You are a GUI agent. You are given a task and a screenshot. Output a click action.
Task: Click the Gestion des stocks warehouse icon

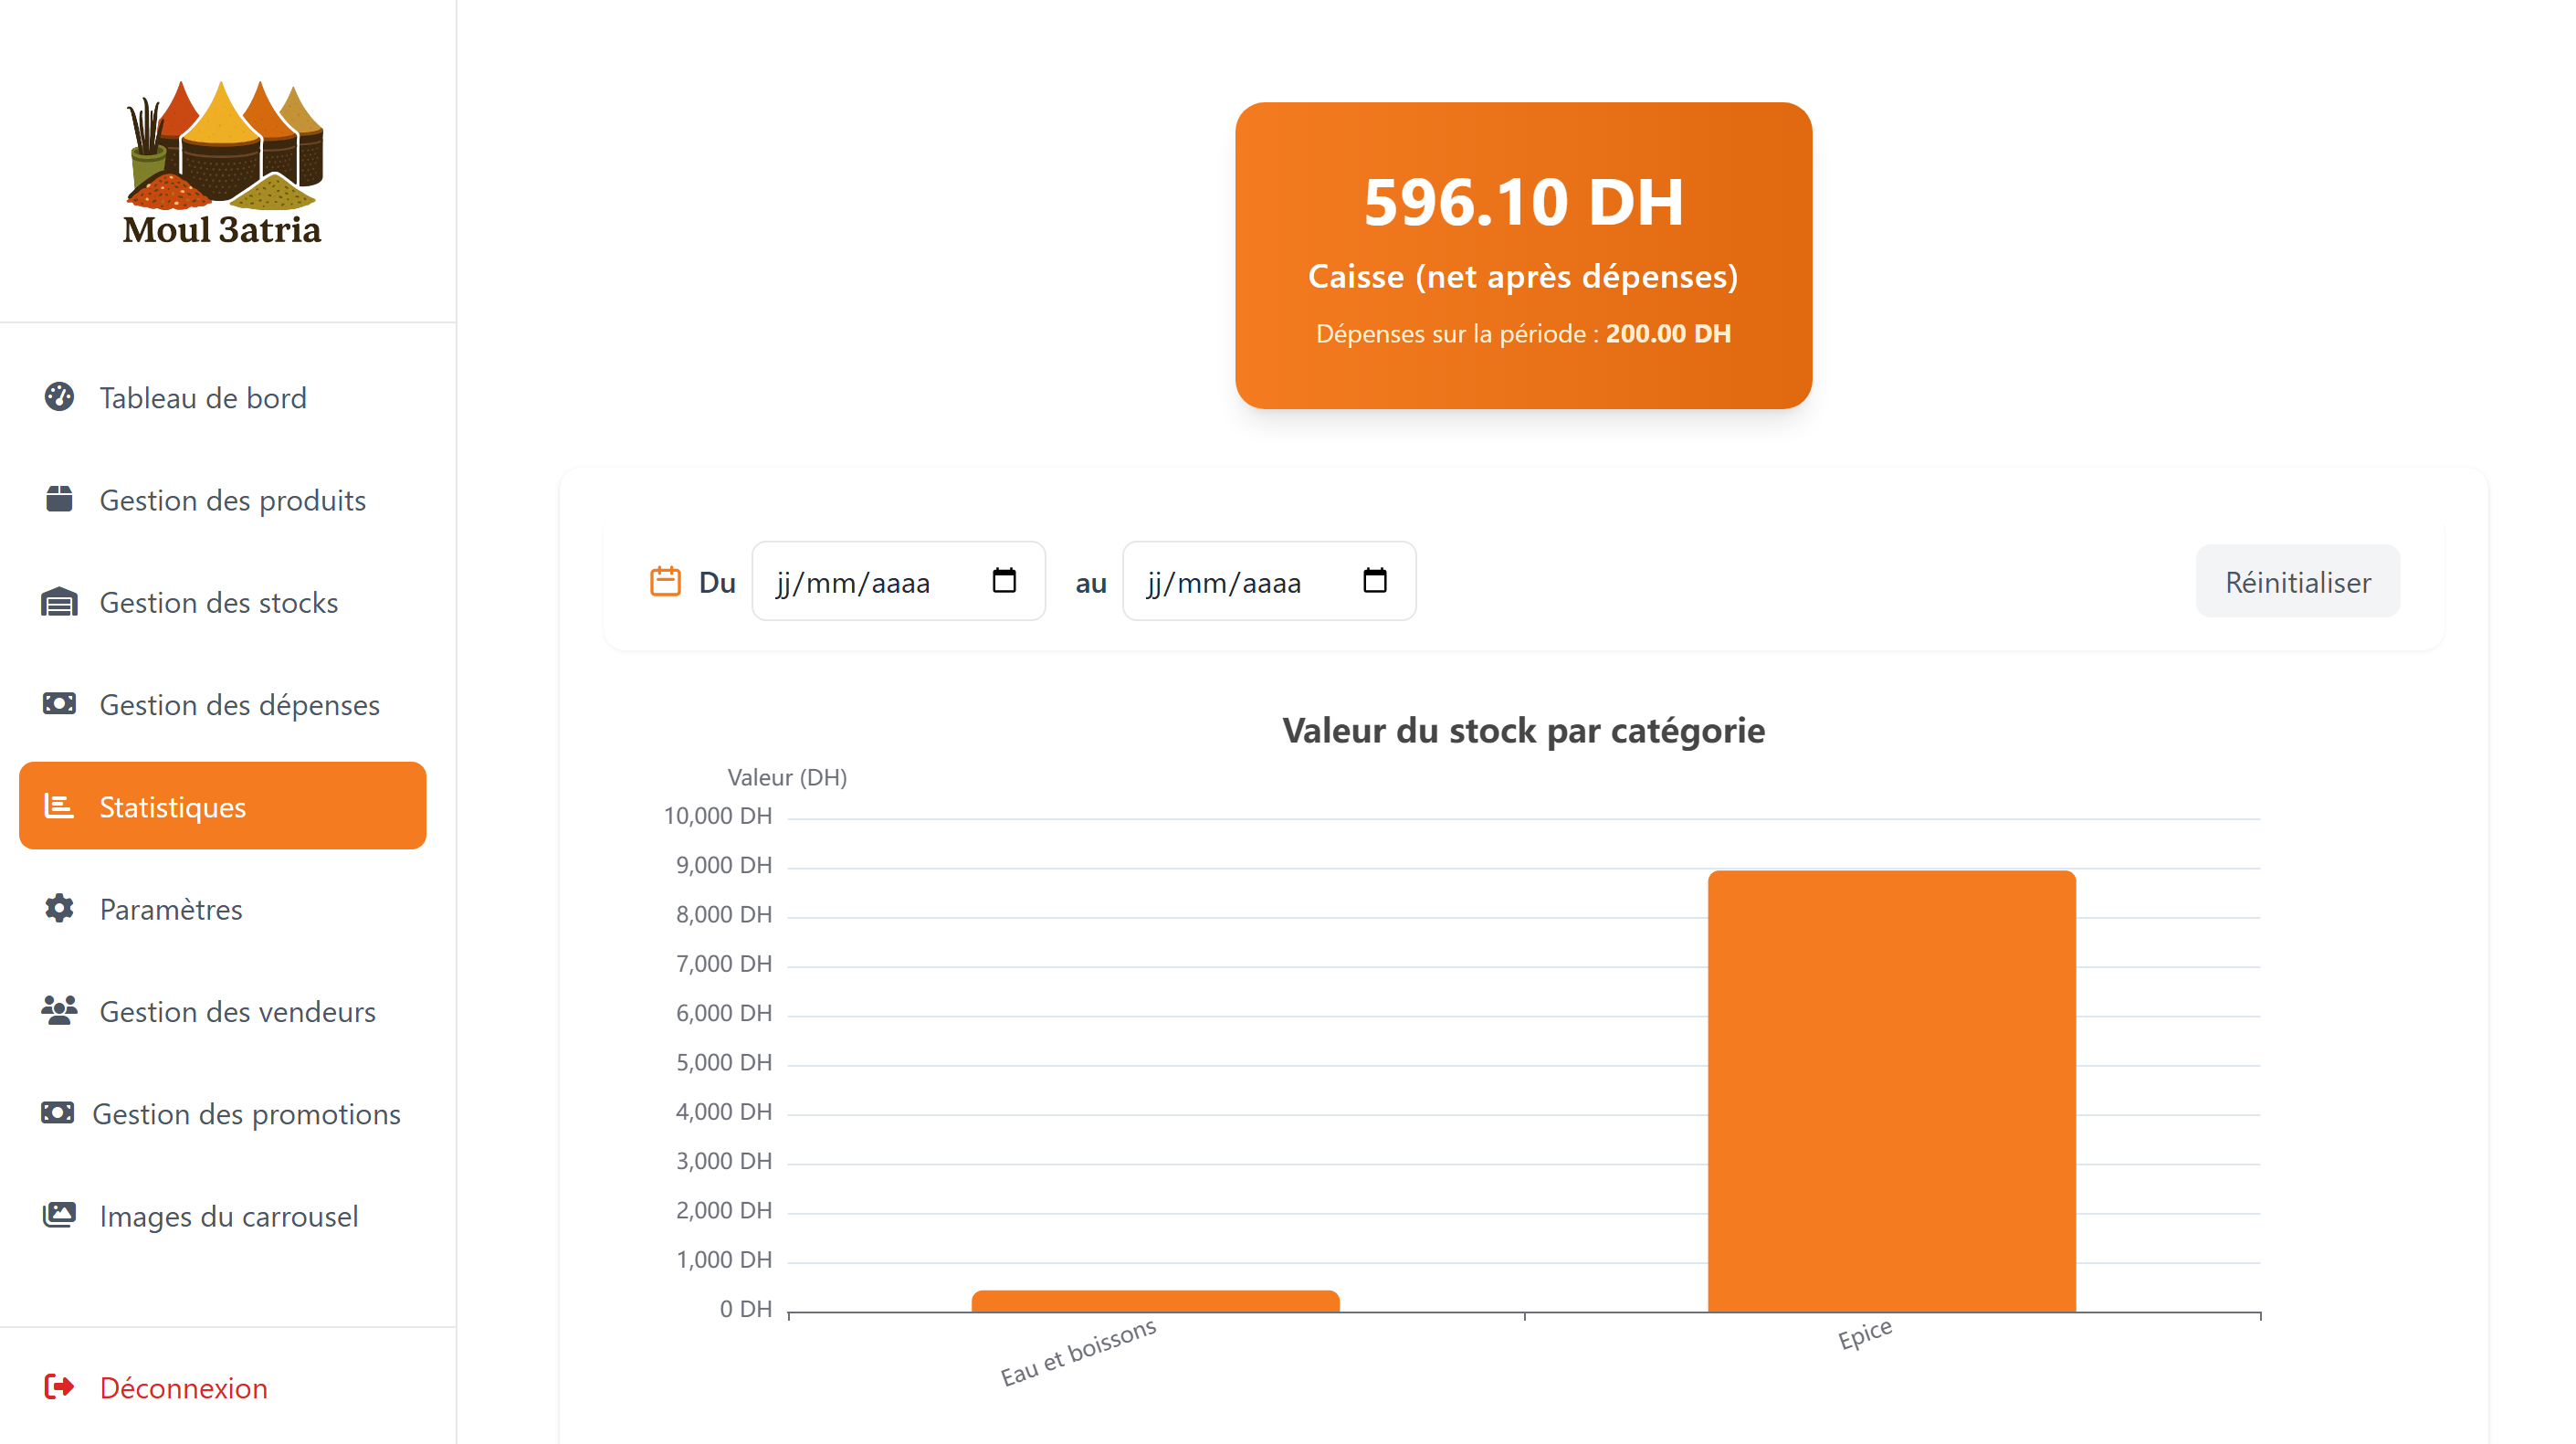tap(59, 602)
